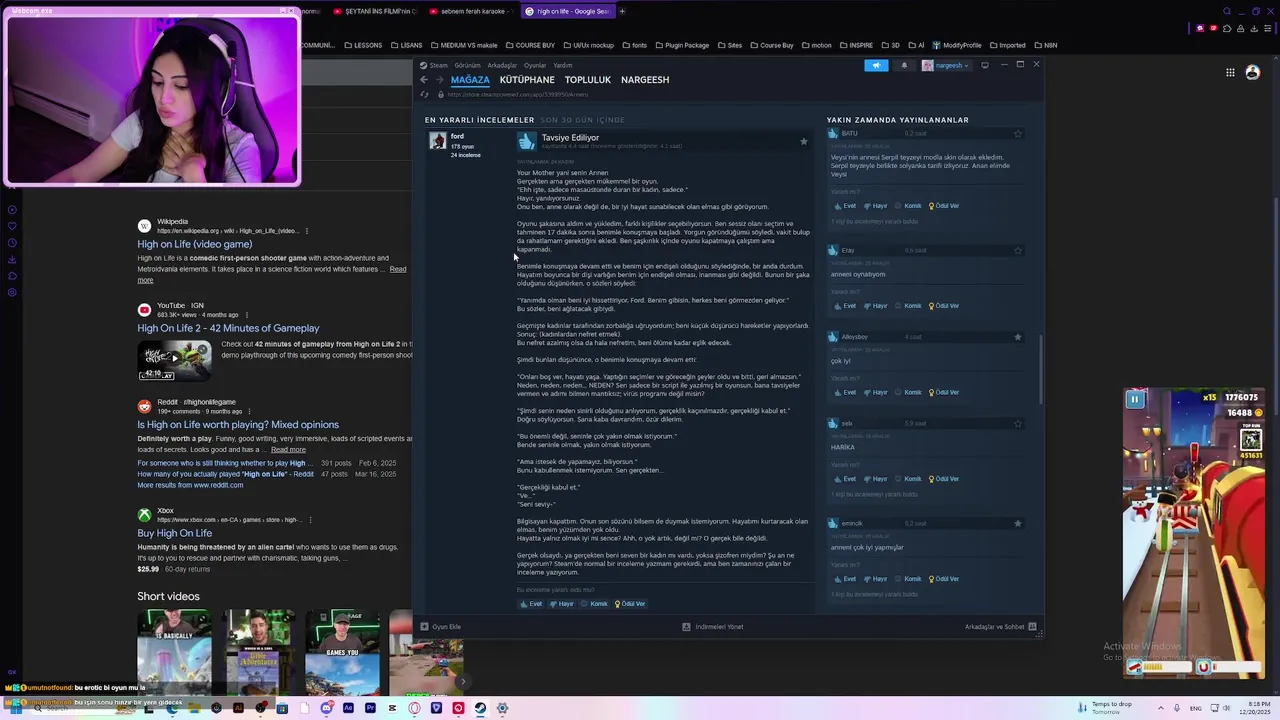Vote Evet on Alkoyboy's review
1280x720 pixels.
coord(845,393)
